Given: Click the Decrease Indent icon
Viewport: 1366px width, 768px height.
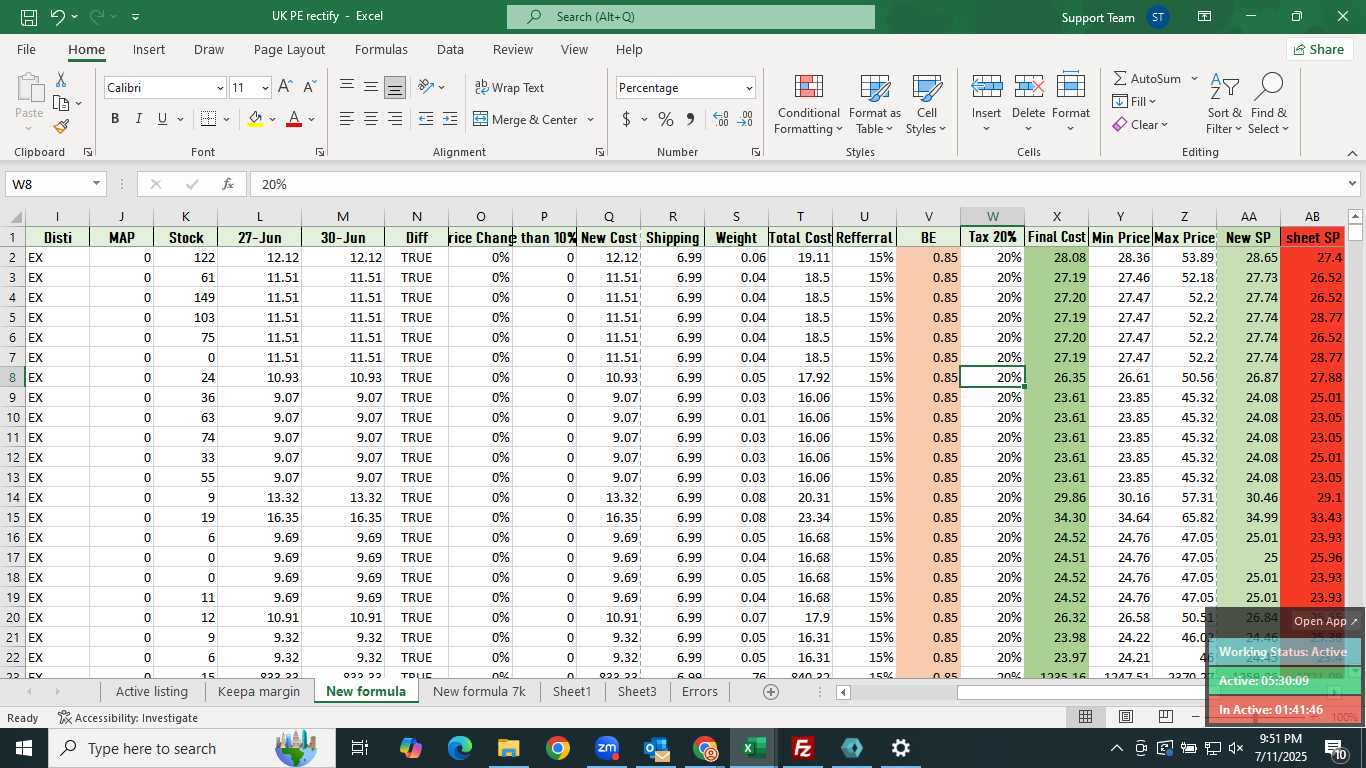Looking at the screenshot, I should (425, 119).
